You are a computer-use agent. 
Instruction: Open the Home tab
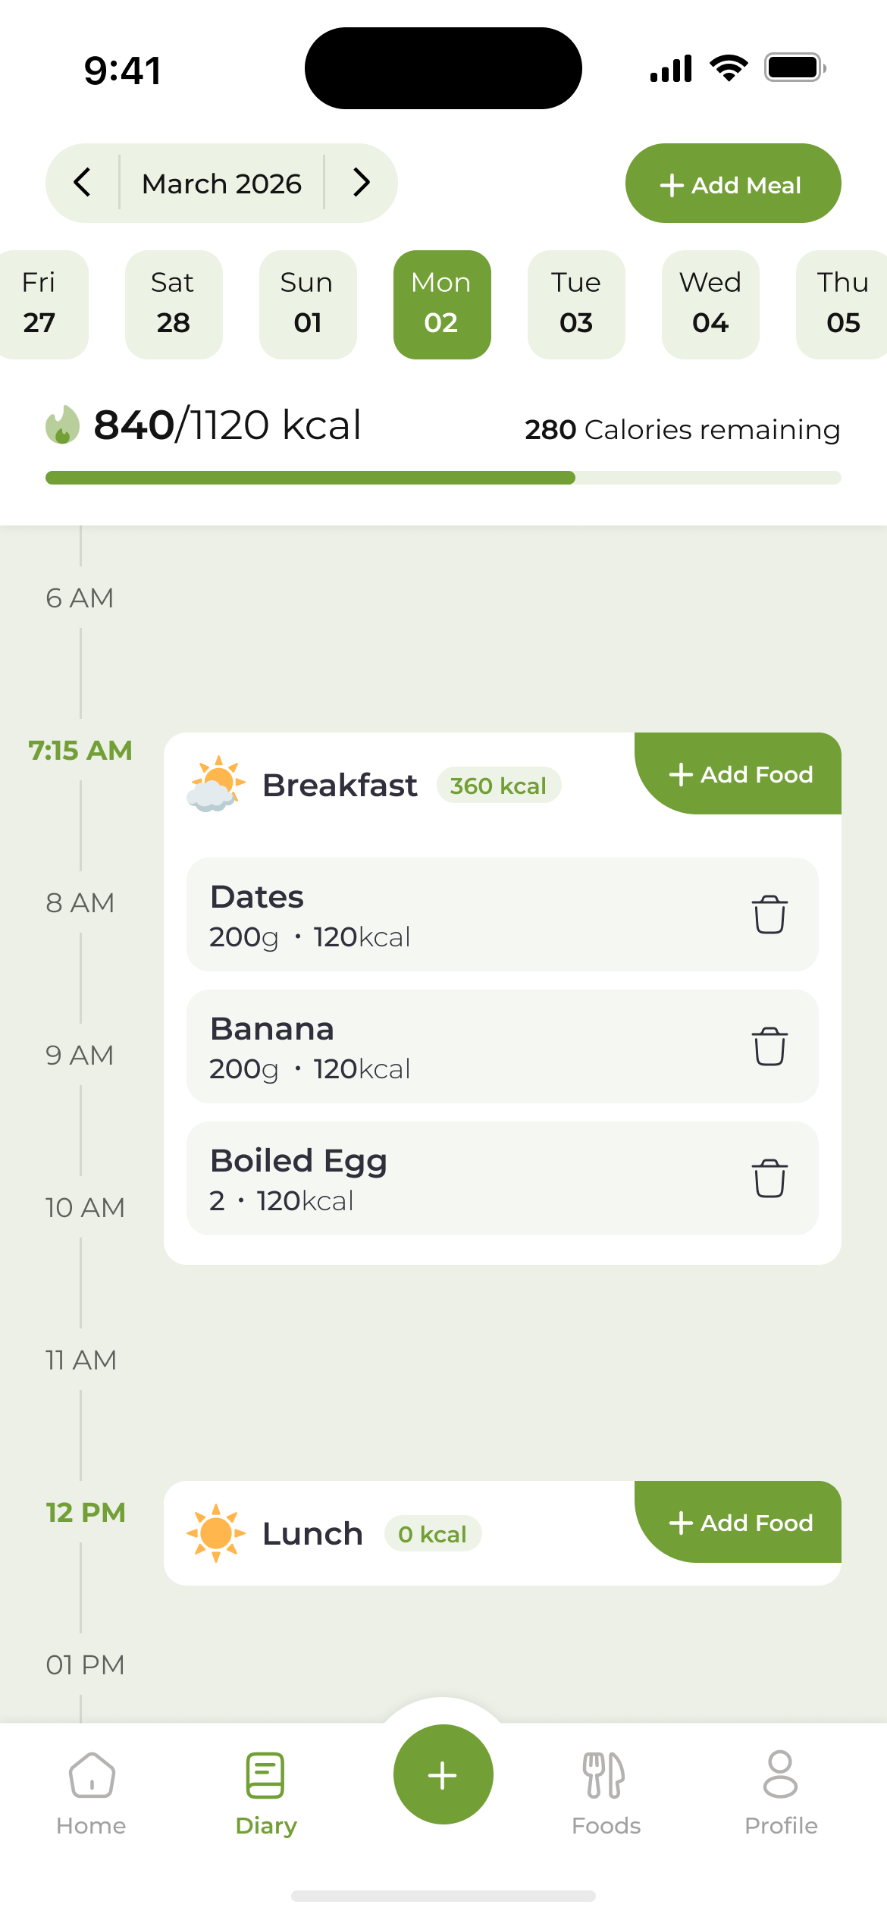pos(91,1792)
